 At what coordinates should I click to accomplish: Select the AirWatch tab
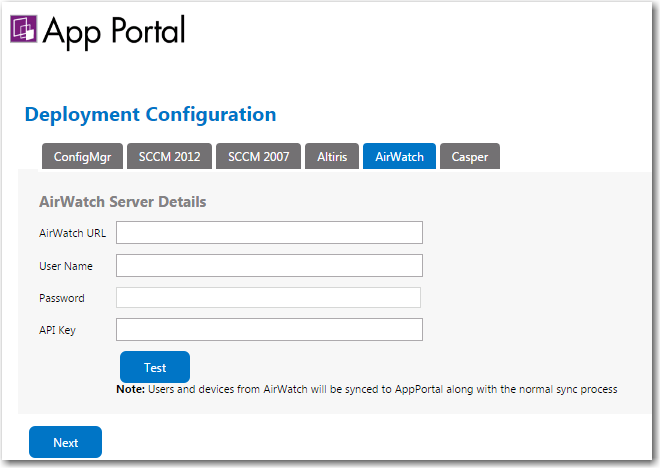pos(399,156)
